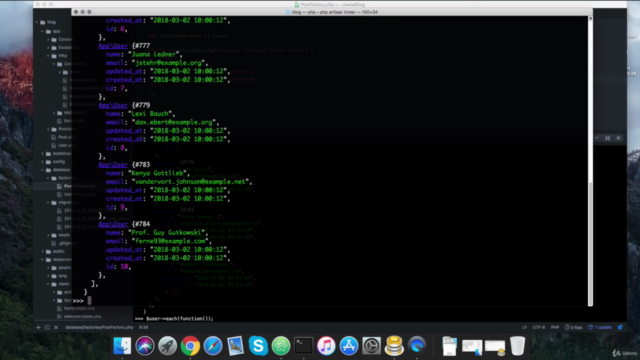Image resolution: width=640 pixels, height=360 pixels.
Task: Open Google Chrome from the dock
Action: click(x=190, y=346)
